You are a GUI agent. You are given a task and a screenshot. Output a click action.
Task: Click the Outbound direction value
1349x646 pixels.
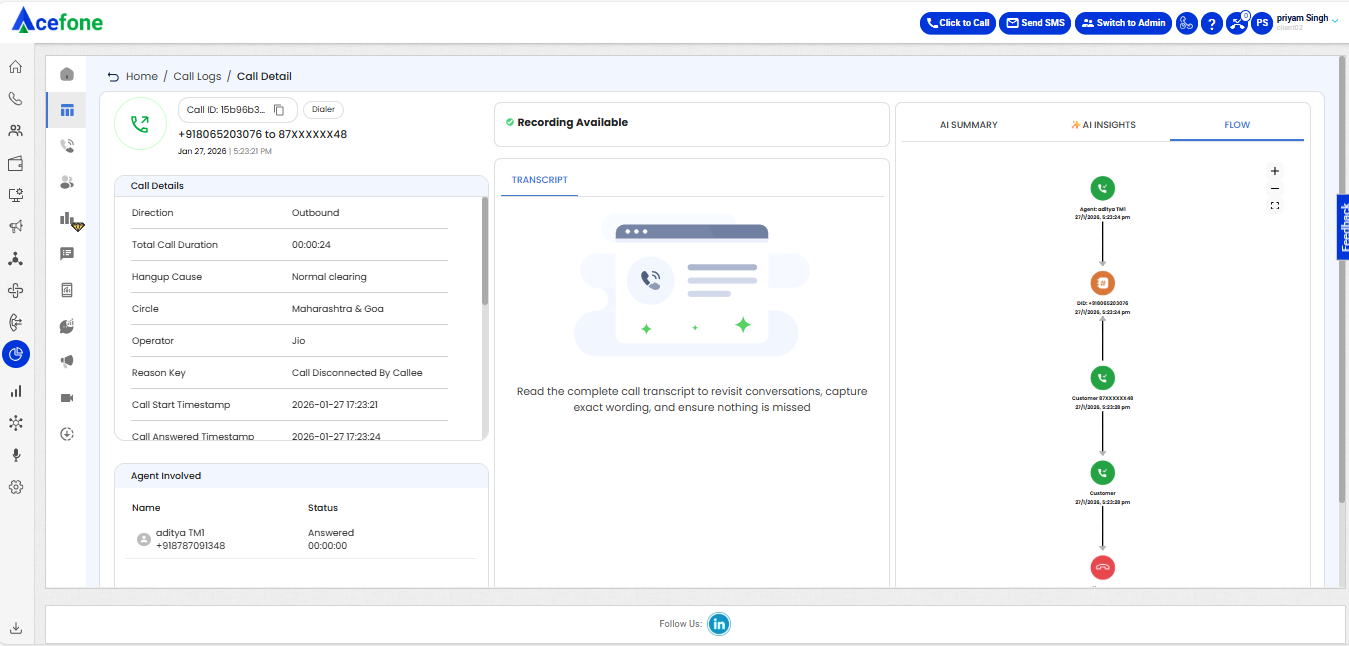315,213
